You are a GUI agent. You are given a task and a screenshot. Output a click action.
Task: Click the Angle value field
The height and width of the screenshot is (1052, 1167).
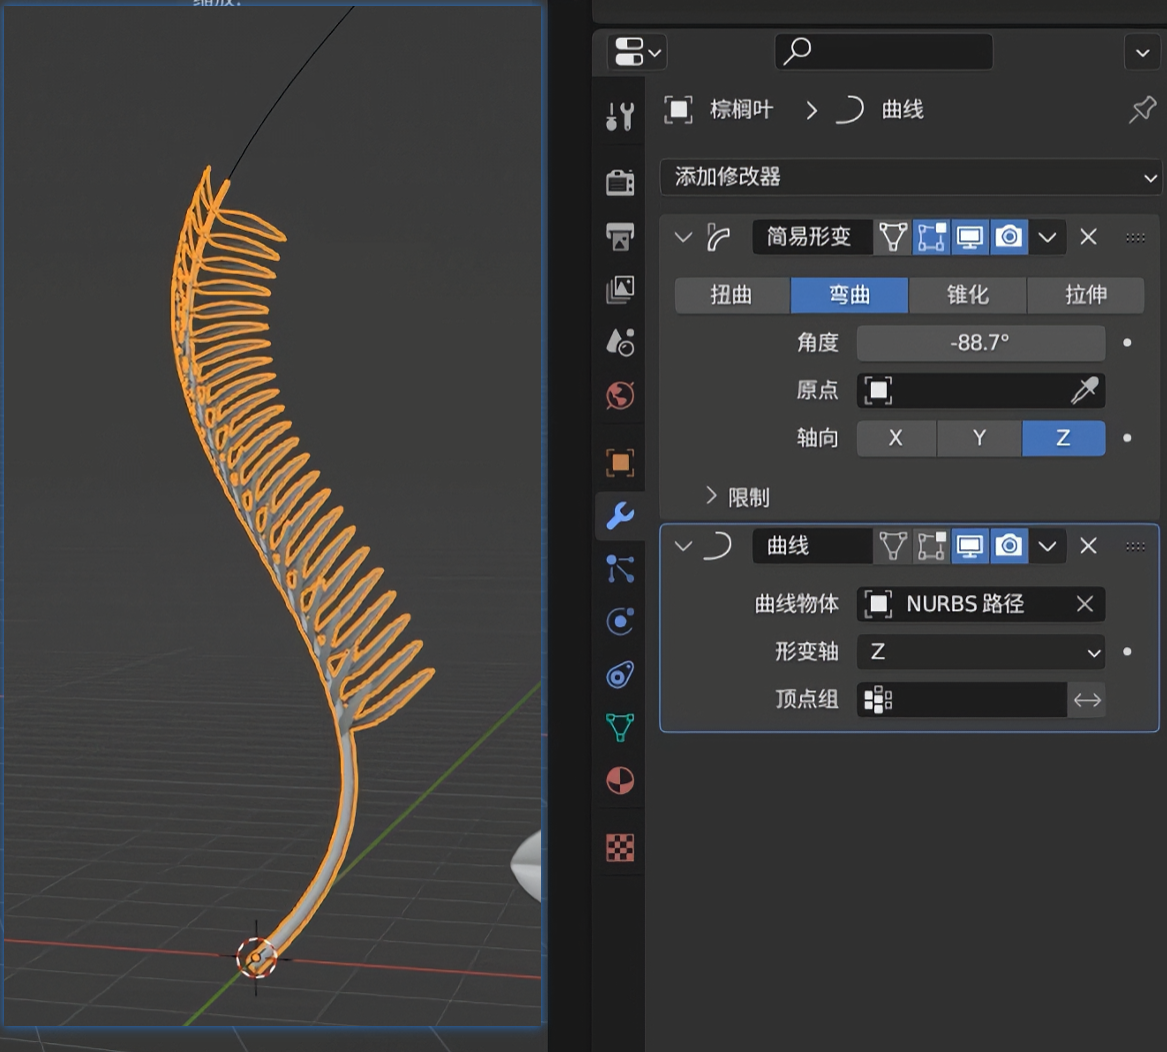[980, 343]
